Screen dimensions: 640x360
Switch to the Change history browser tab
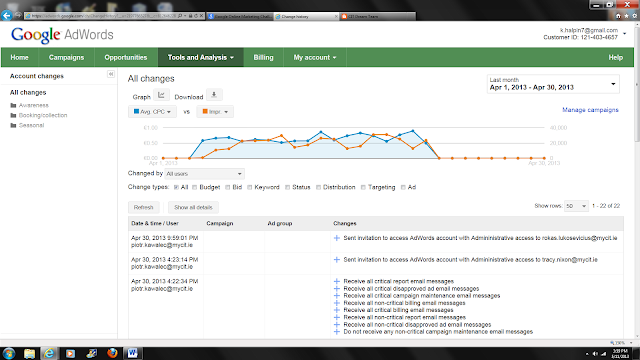point(306,16)
